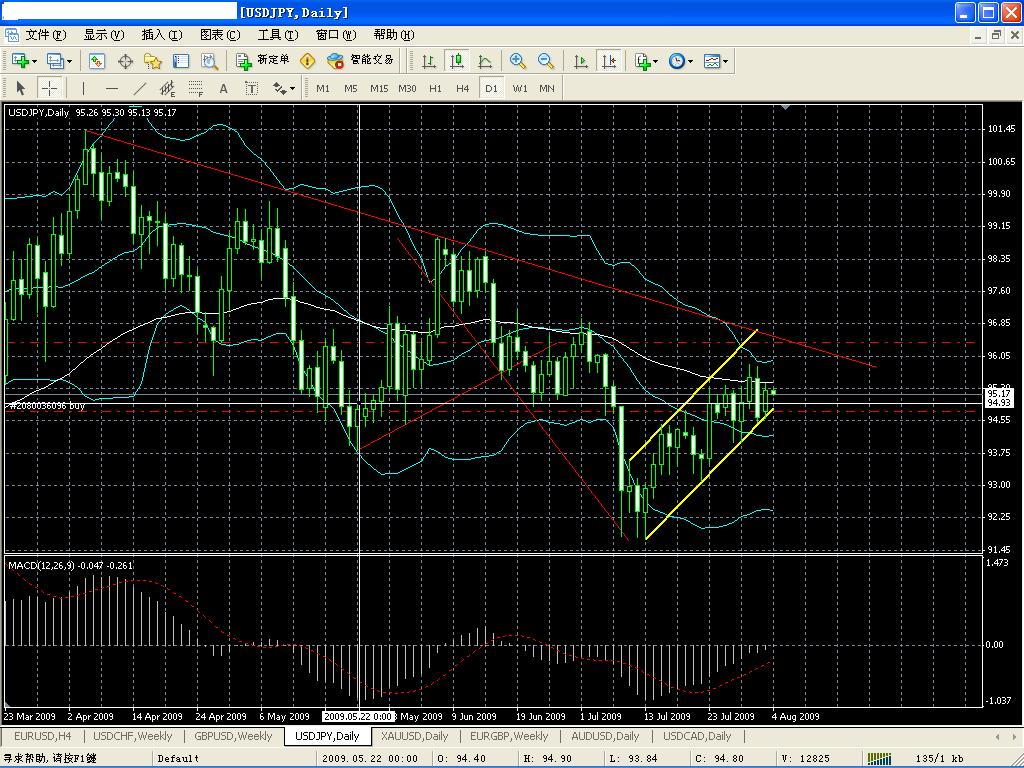1024x768 pixels.
Task: Launch MetaEditor via yellow diamond icon
Action: click(307, 61)
